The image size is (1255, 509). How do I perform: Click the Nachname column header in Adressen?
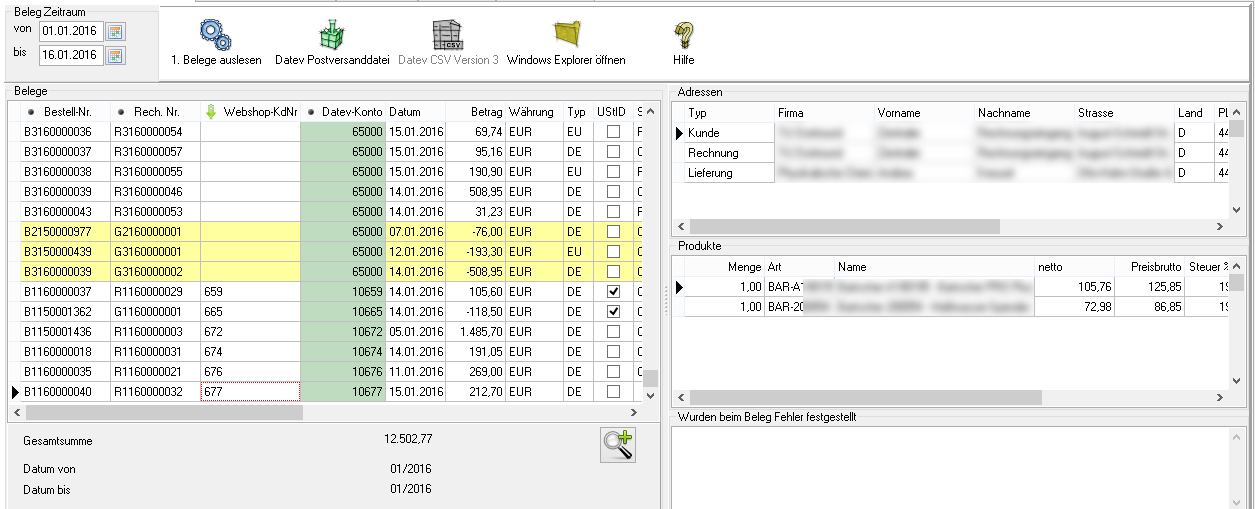coord(1004,113)
